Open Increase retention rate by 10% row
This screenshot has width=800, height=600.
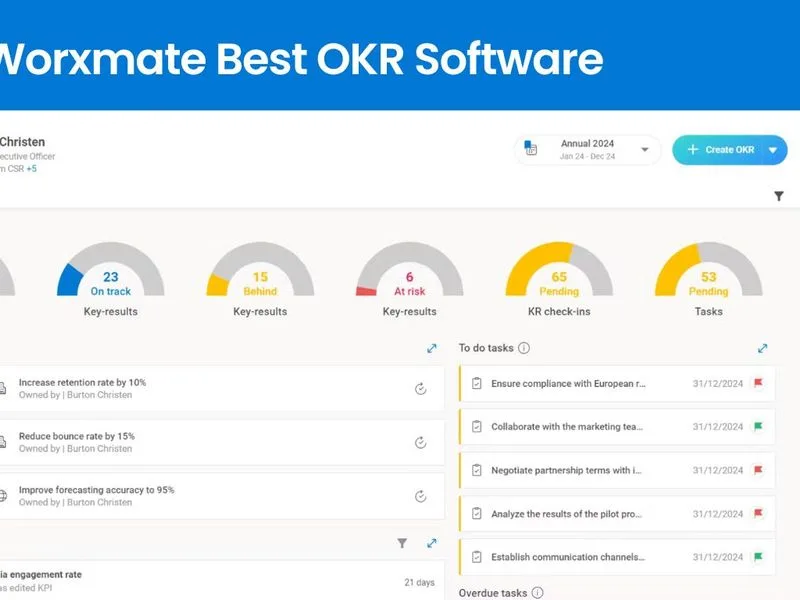(221, 388)
